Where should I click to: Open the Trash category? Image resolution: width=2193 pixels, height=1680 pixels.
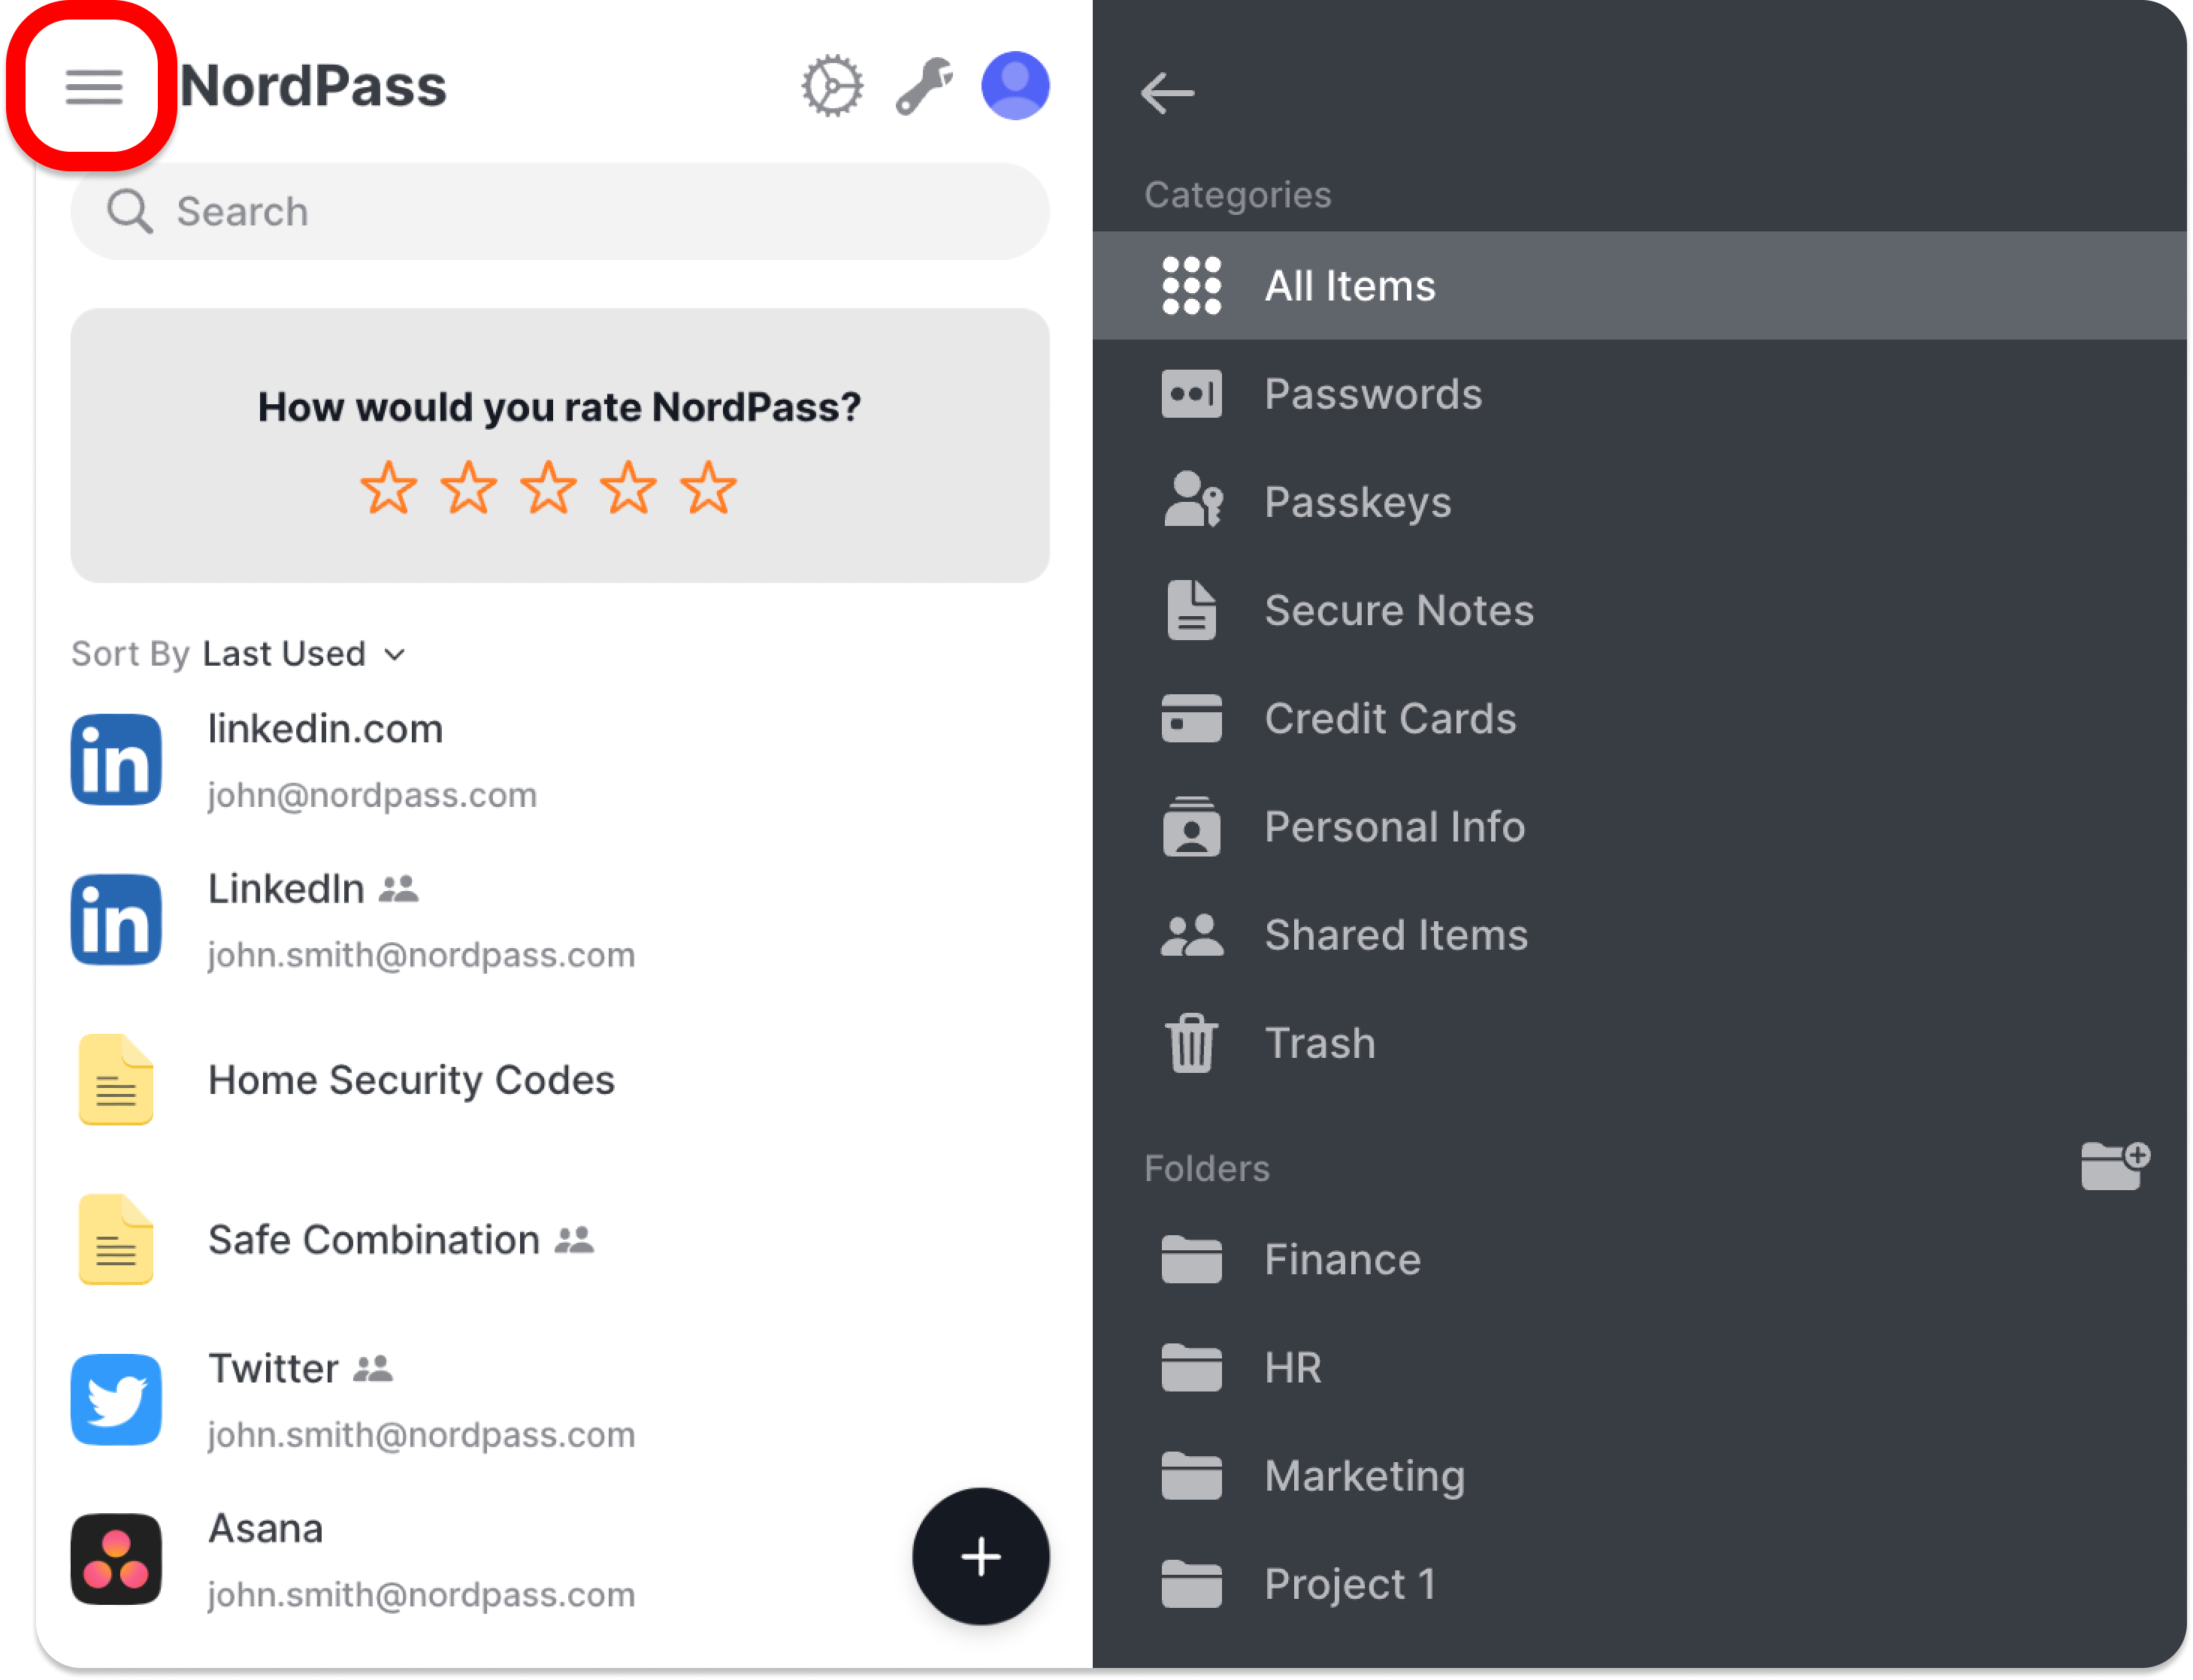point(1640,1043)
